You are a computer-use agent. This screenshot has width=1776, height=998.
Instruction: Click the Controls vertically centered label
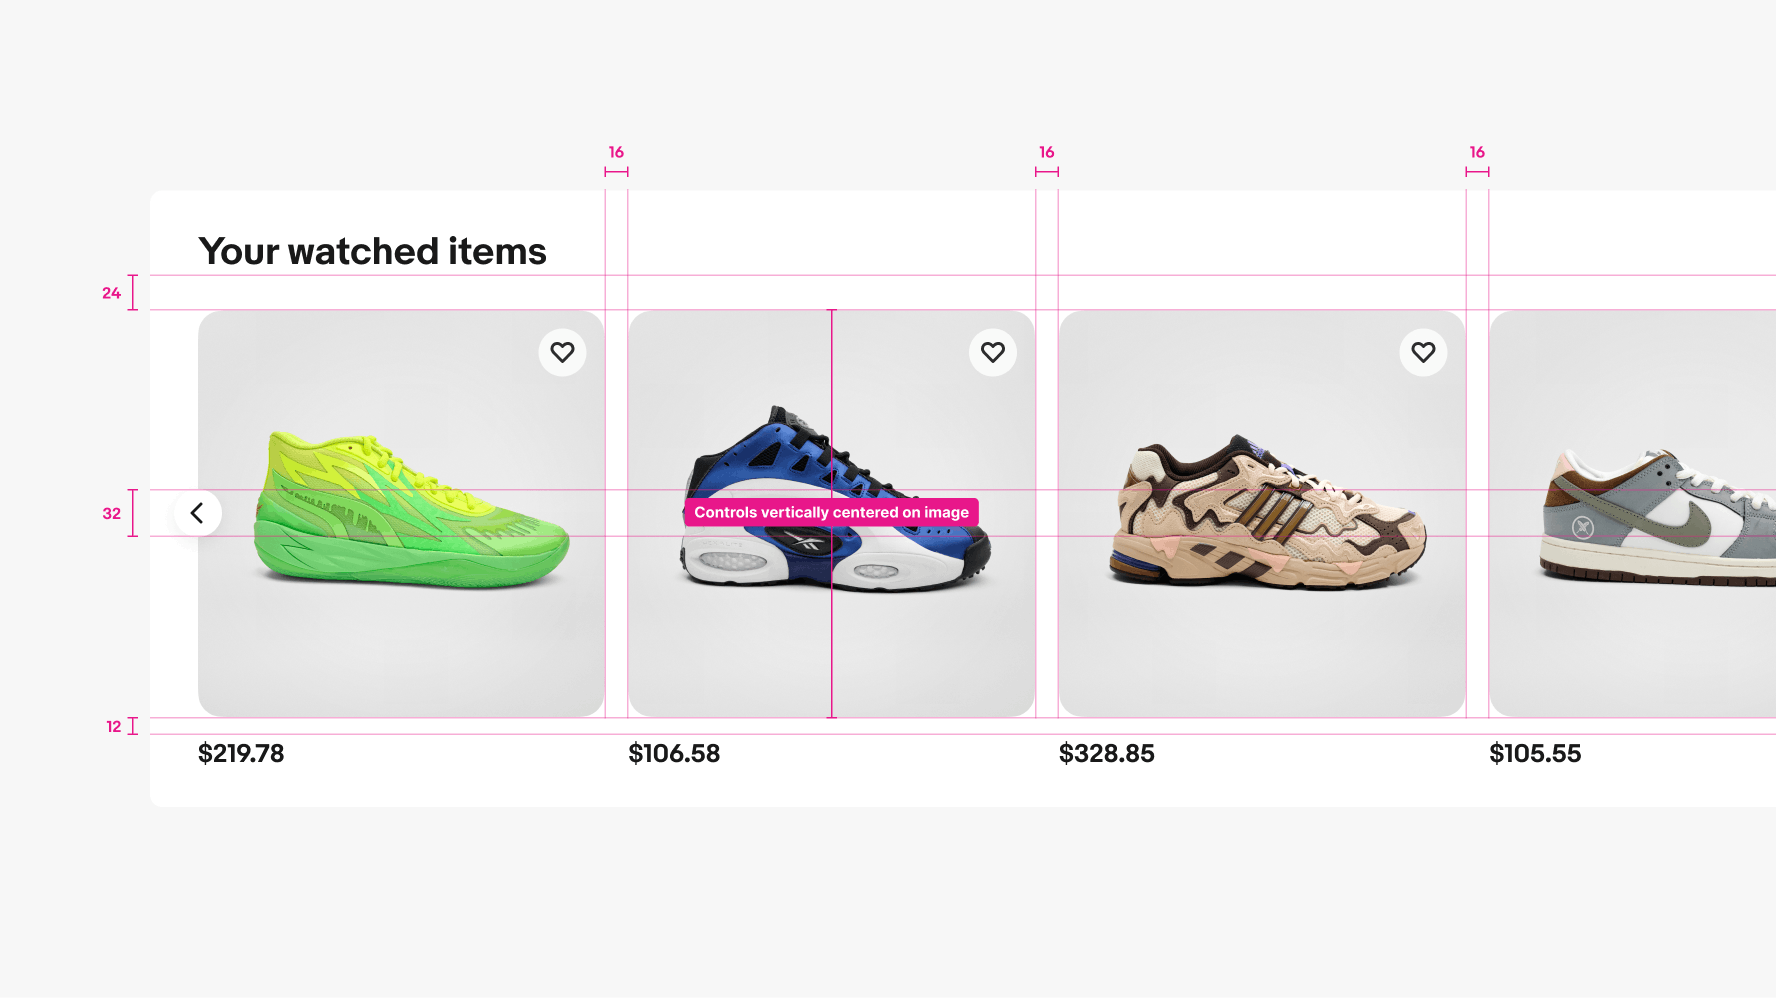click(832, 513)
